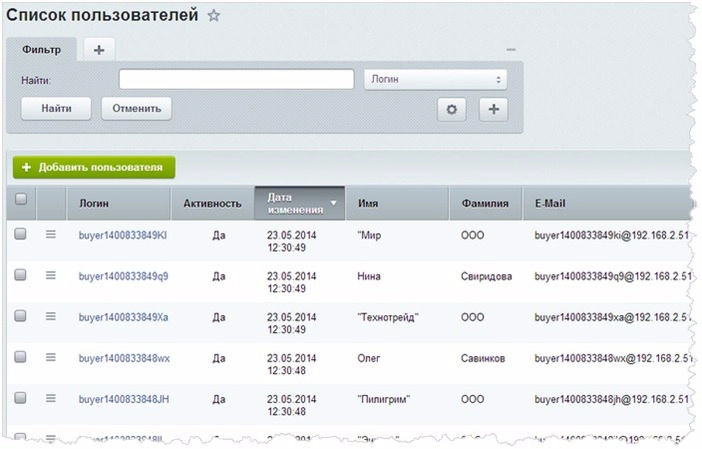Sort the table by the Имя column
The width and height of the screenshot is (702, 449).
click(368, 203)
